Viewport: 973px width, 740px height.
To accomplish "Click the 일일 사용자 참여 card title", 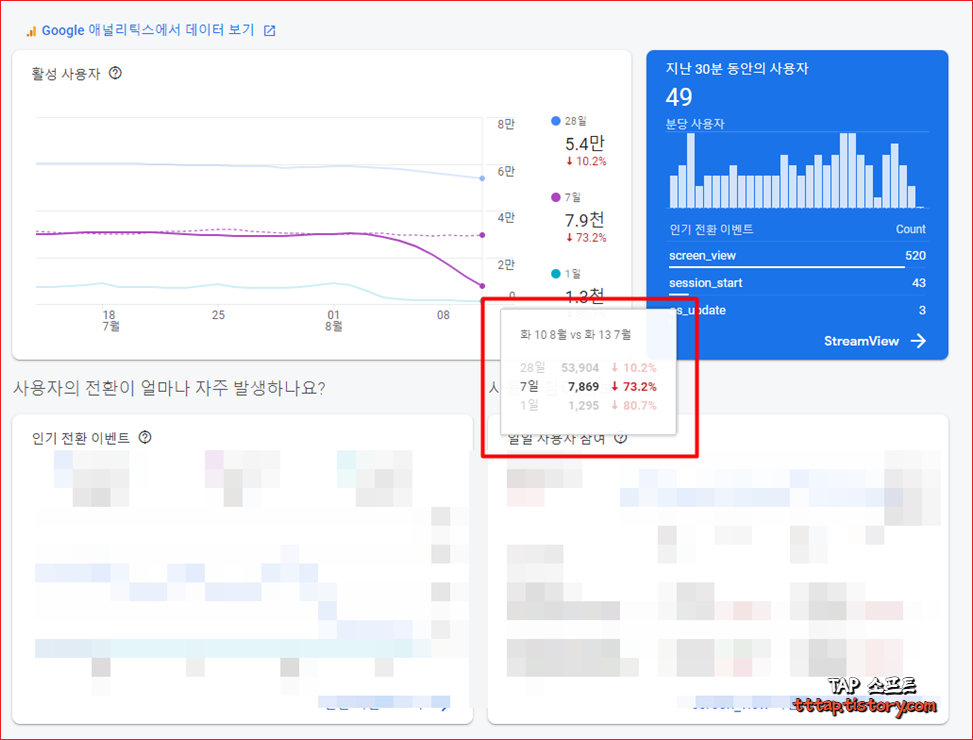I will tap(557, 438).
